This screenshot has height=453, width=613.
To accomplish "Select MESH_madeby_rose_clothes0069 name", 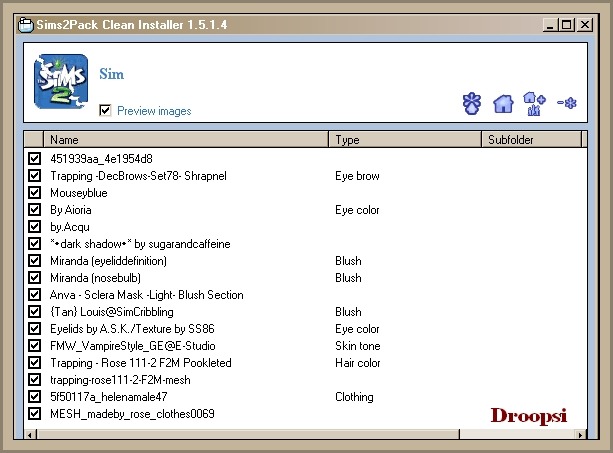I will click(132, 414).
